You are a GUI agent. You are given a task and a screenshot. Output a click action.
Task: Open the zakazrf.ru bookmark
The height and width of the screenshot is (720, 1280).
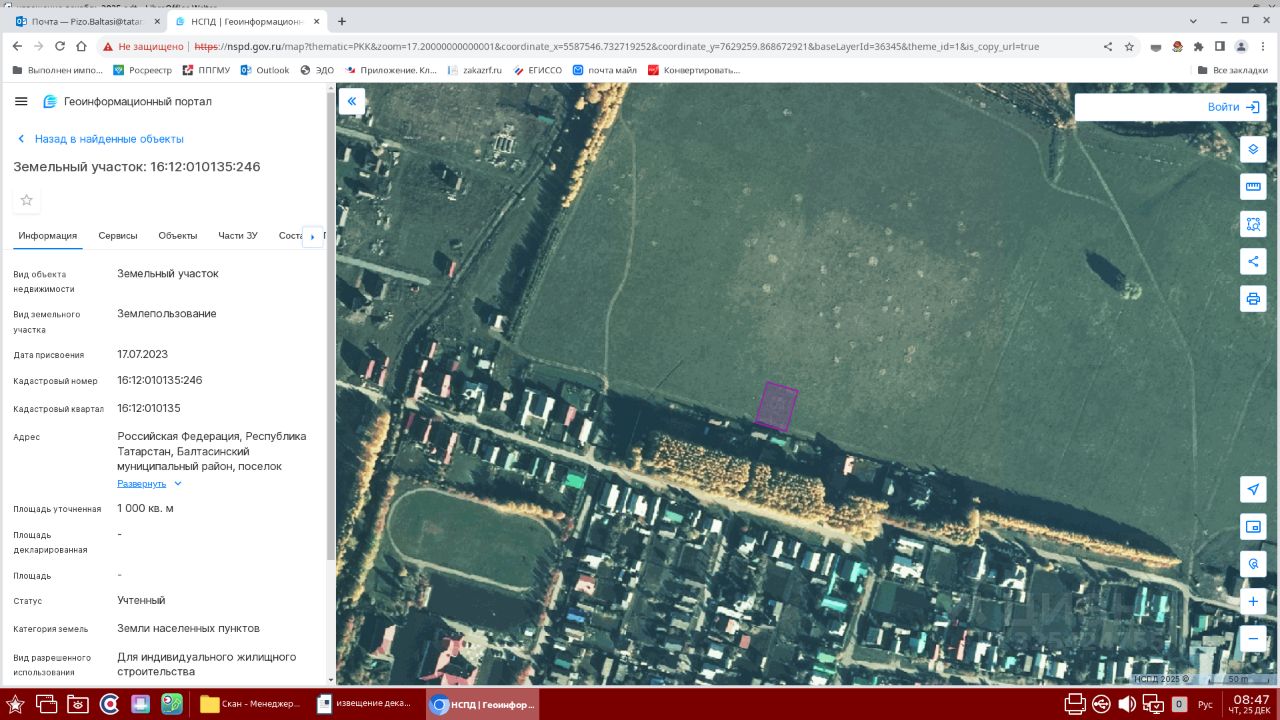[x=475, y=70]
